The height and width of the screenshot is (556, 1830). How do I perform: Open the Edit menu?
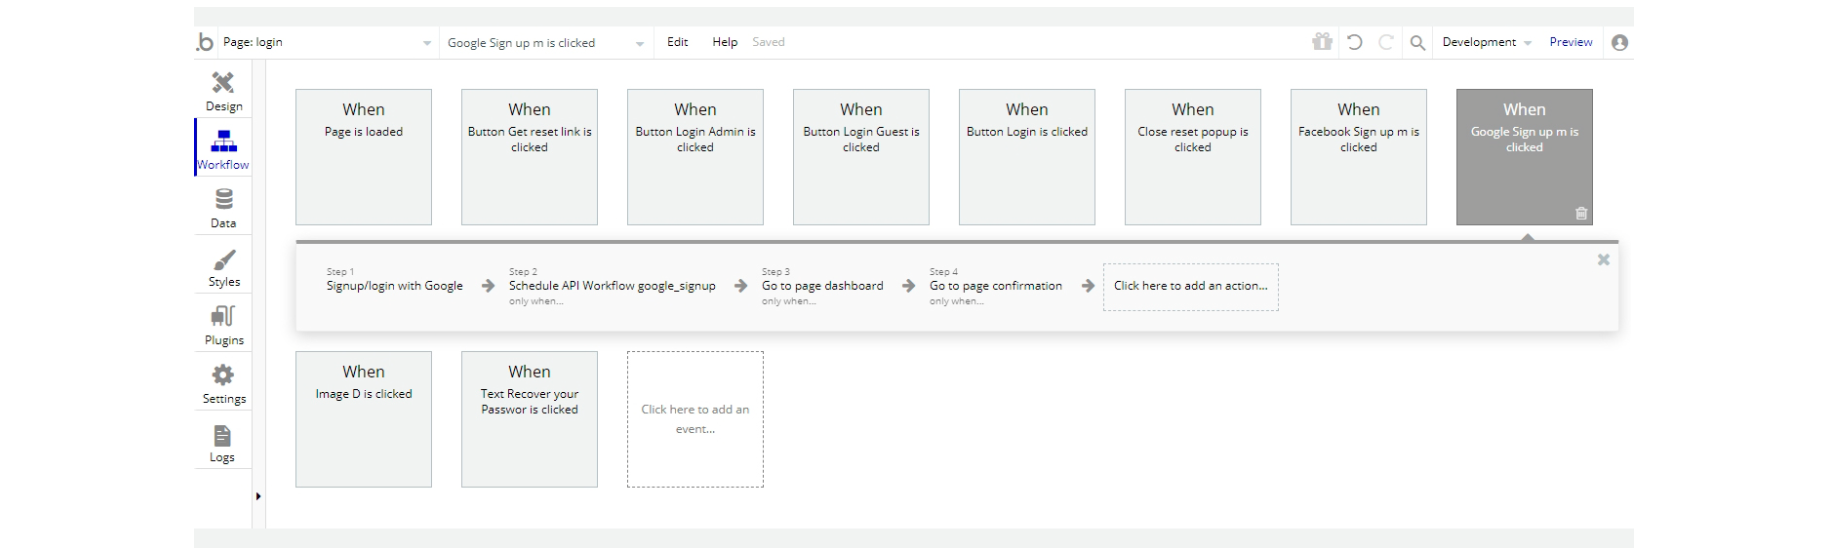tap(677, 42)
